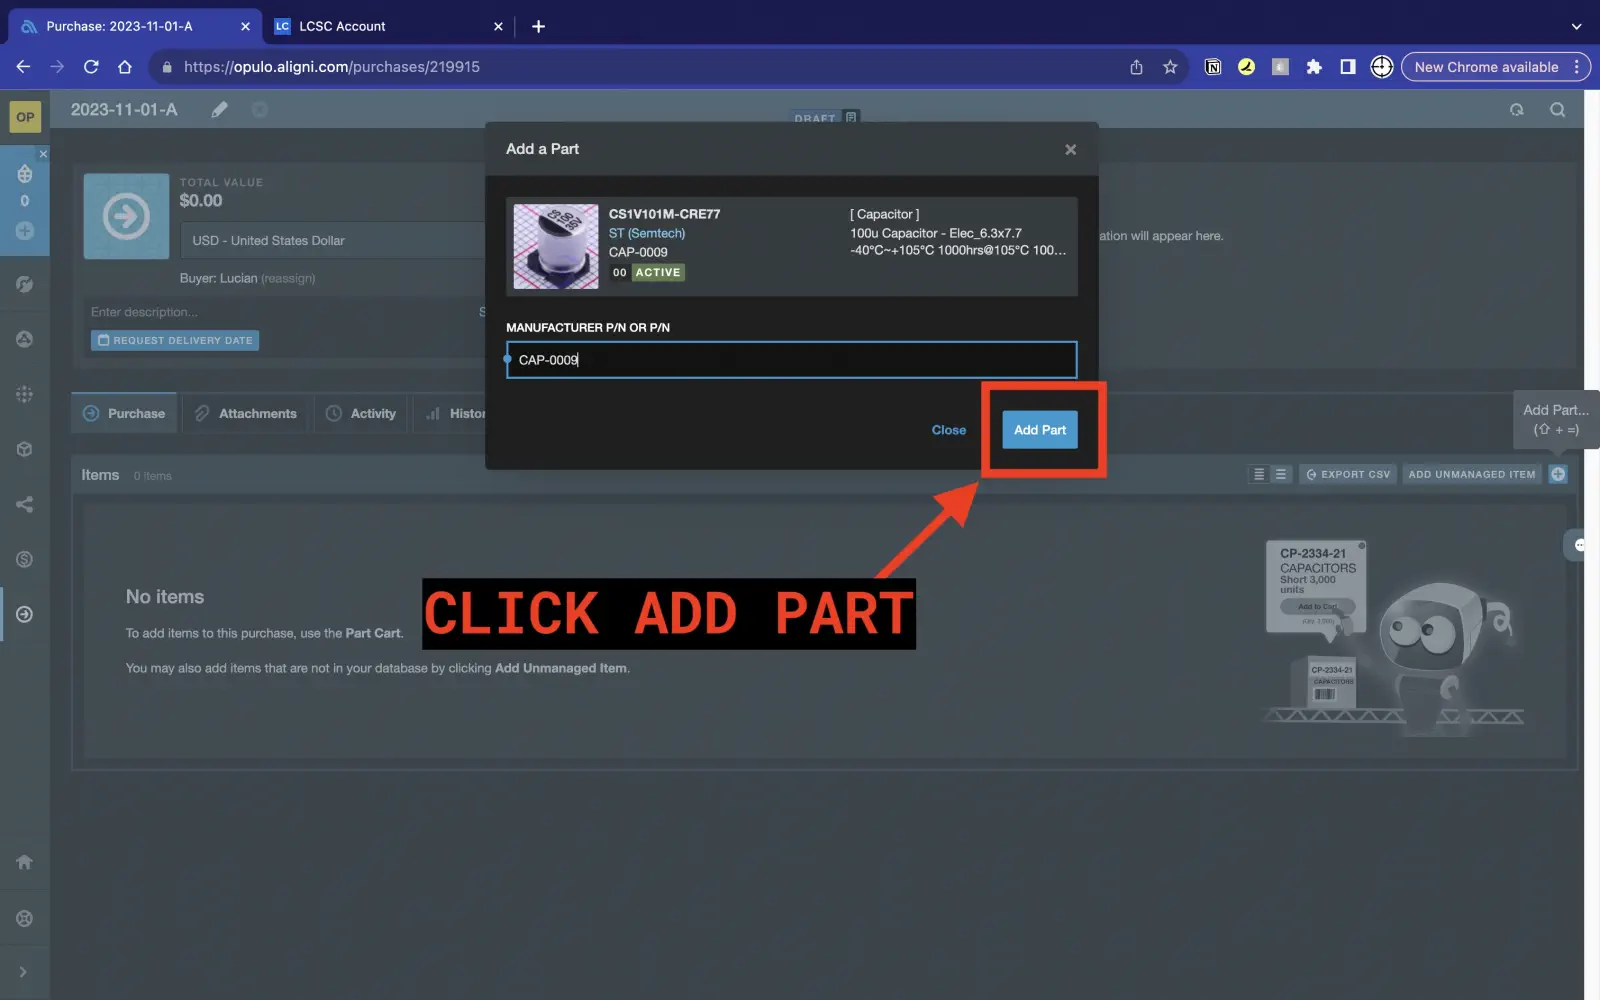Click the blue plus add part icon

pyautogui.click(x=1557, y=475)
